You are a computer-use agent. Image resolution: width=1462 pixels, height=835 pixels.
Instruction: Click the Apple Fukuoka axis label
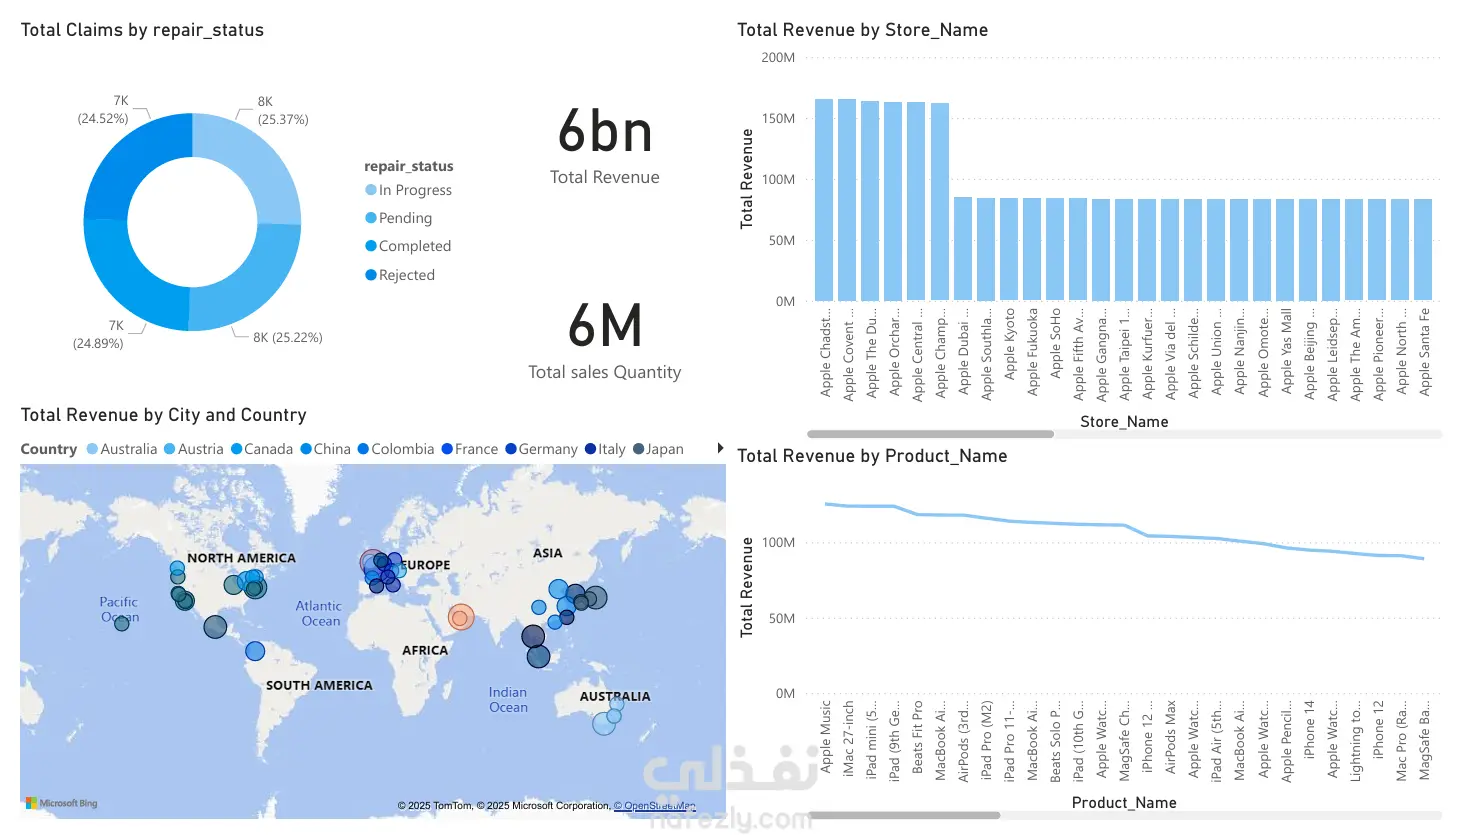point(1033,352)
